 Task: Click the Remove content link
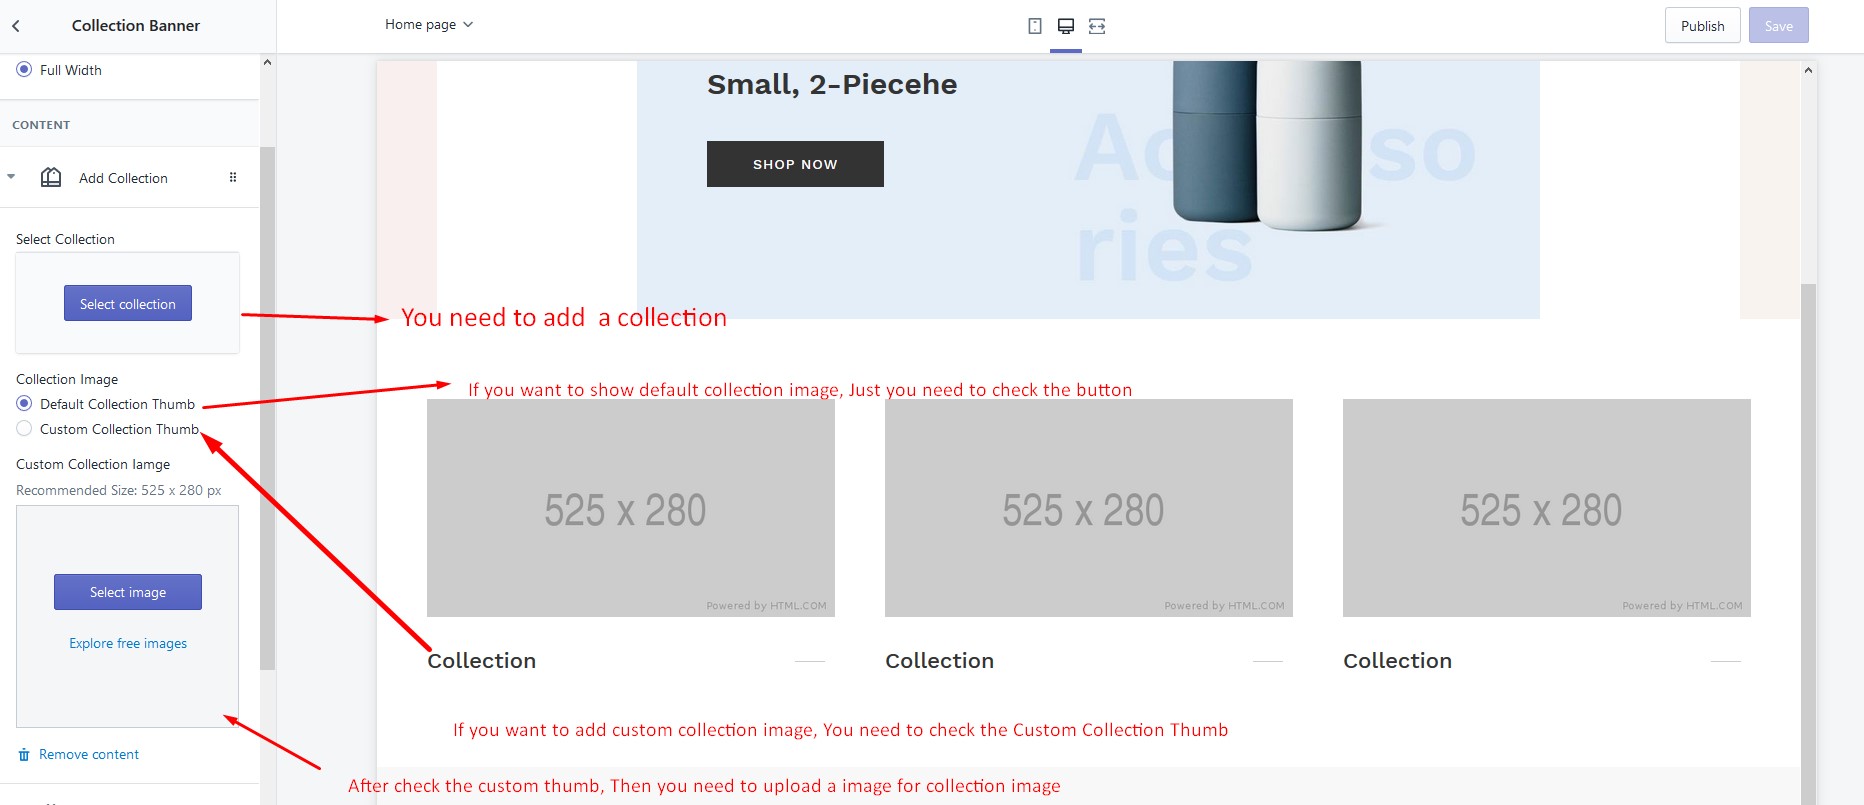pyautogui.click(x=89, y=755)
